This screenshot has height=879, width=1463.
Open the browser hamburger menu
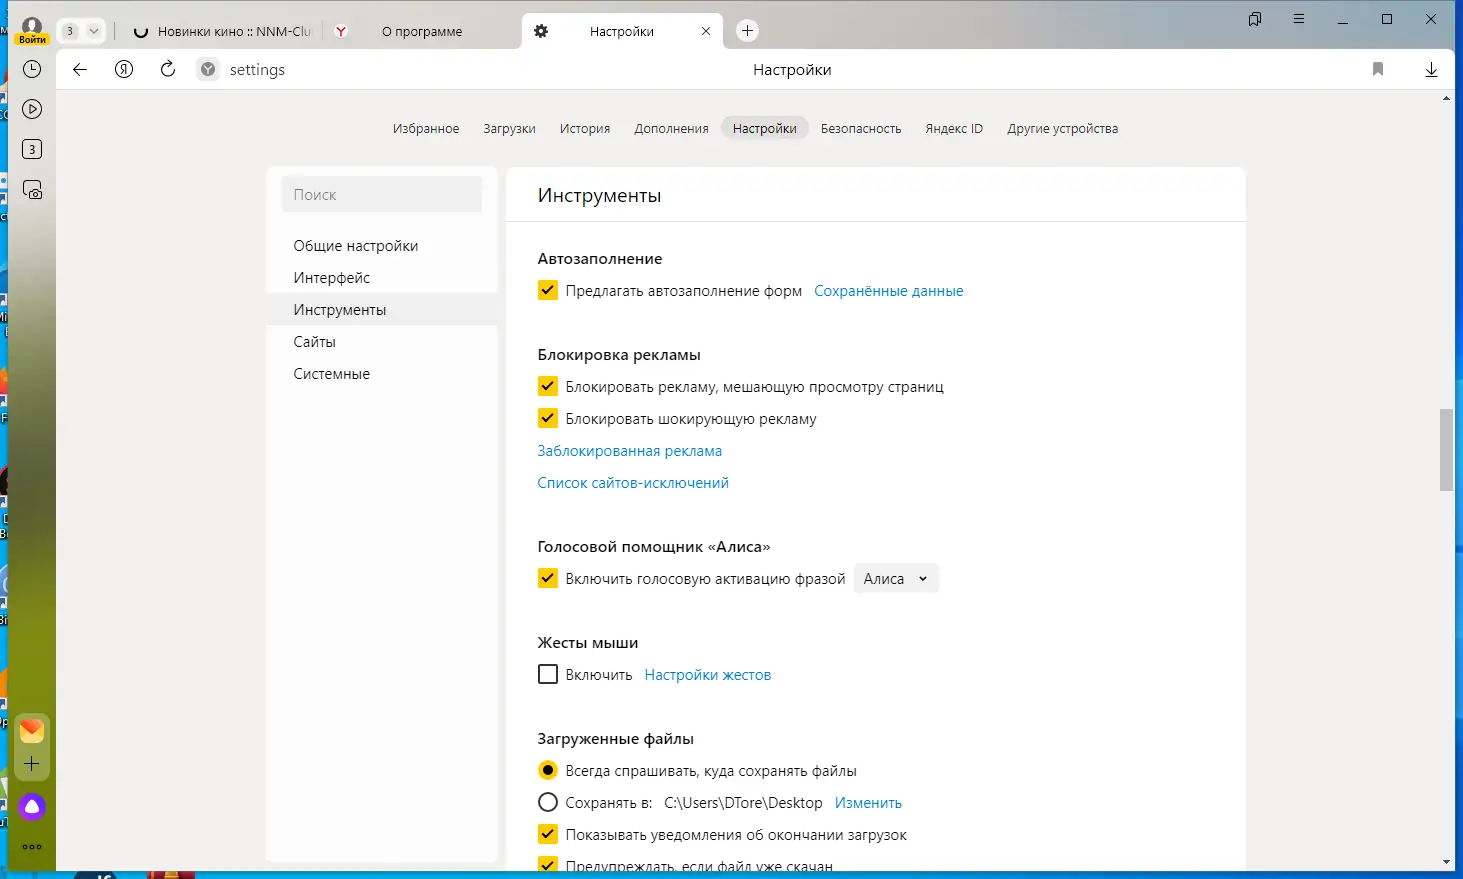[1299, 19]
